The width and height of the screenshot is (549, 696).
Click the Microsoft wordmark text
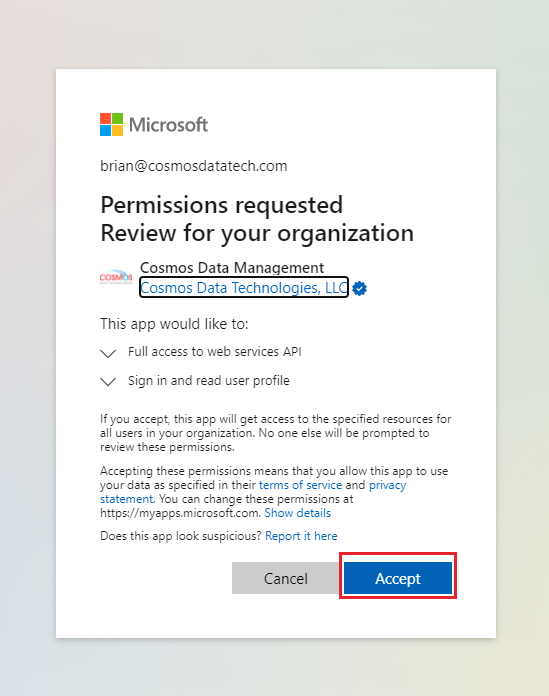(x=168, y=125)
